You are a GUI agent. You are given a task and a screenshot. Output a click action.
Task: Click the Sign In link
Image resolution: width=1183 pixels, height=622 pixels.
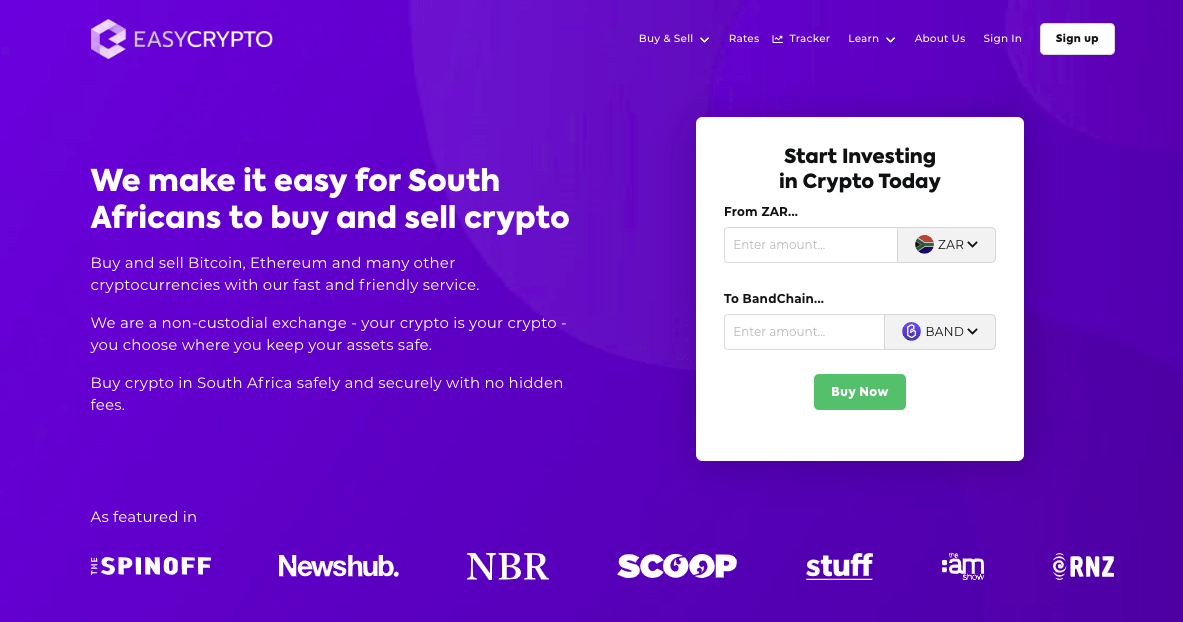point(1002,38)
